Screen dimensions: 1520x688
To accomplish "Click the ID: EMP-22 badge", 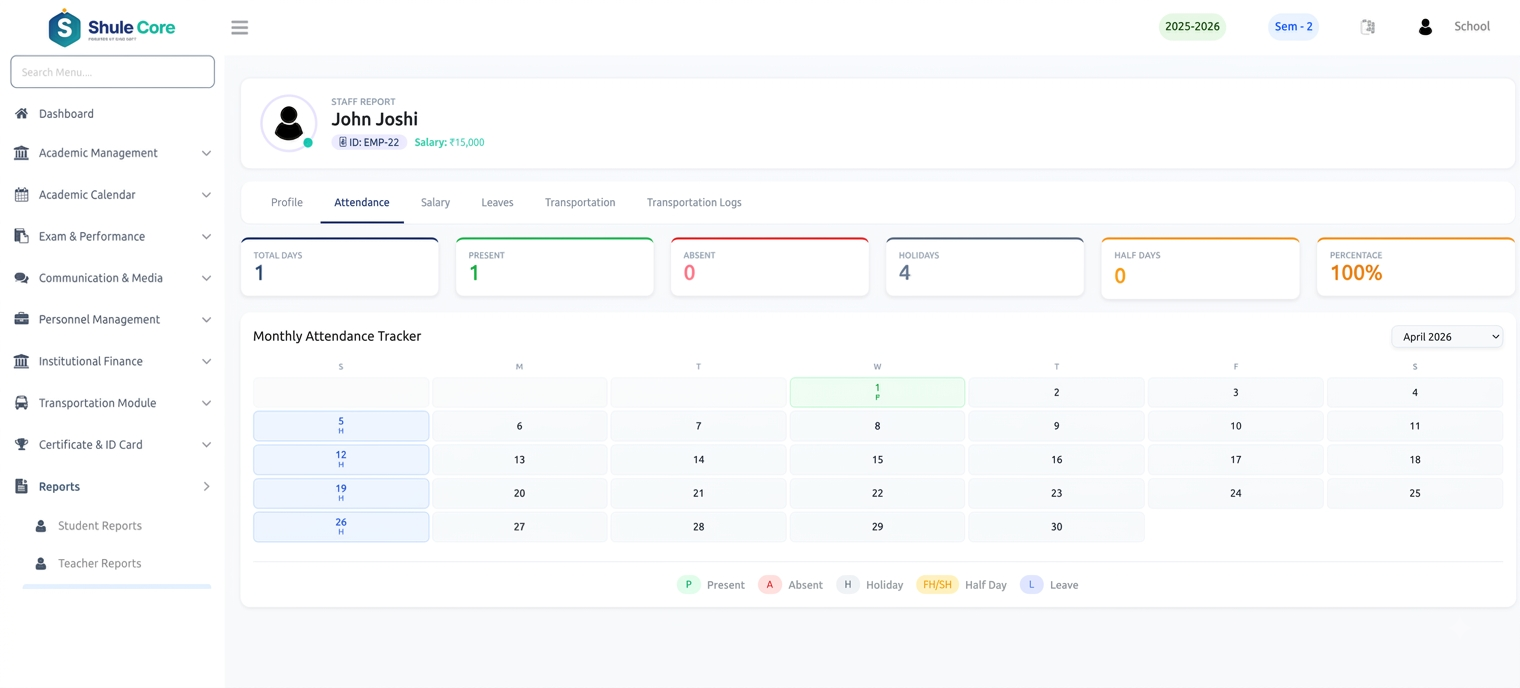I will 368,142.
